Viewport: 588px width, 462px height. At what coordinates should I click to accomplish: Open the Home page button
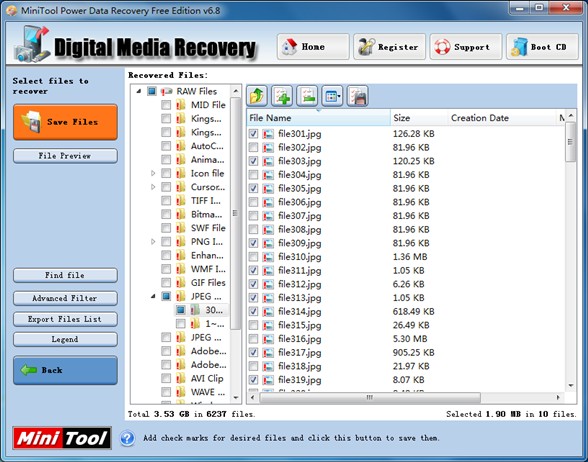tap(313, 47)
